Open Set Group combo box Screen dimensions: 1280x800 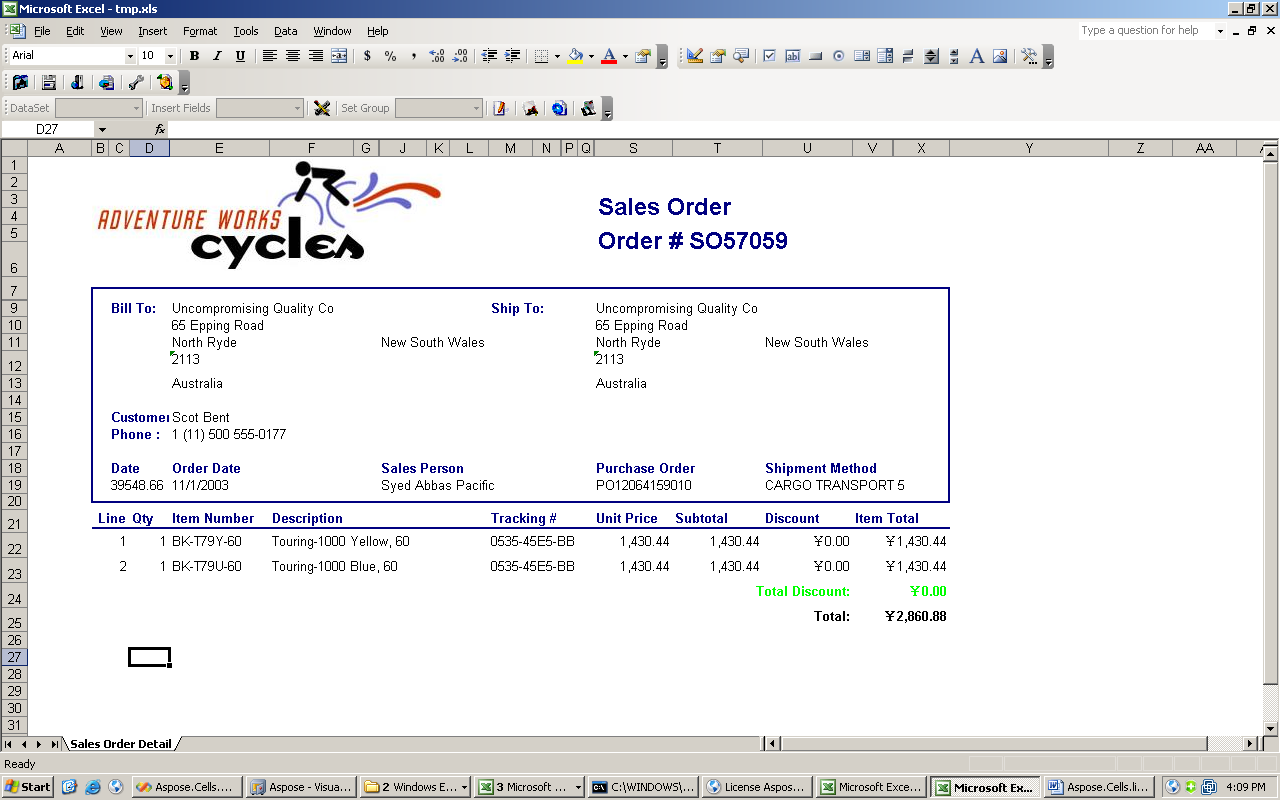[x=439, y=108]
